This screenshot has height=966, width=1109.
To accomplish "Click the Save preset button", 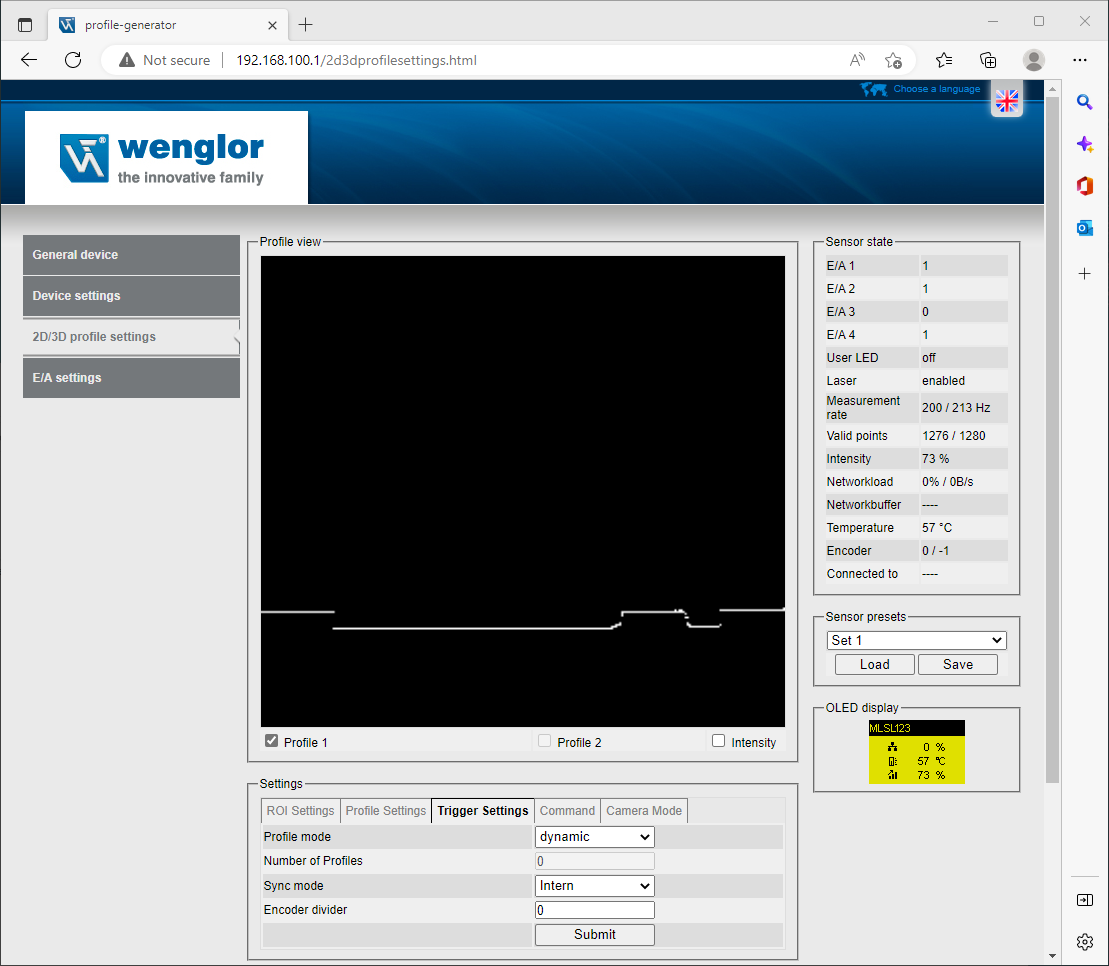I will click(x=957, y=665).
